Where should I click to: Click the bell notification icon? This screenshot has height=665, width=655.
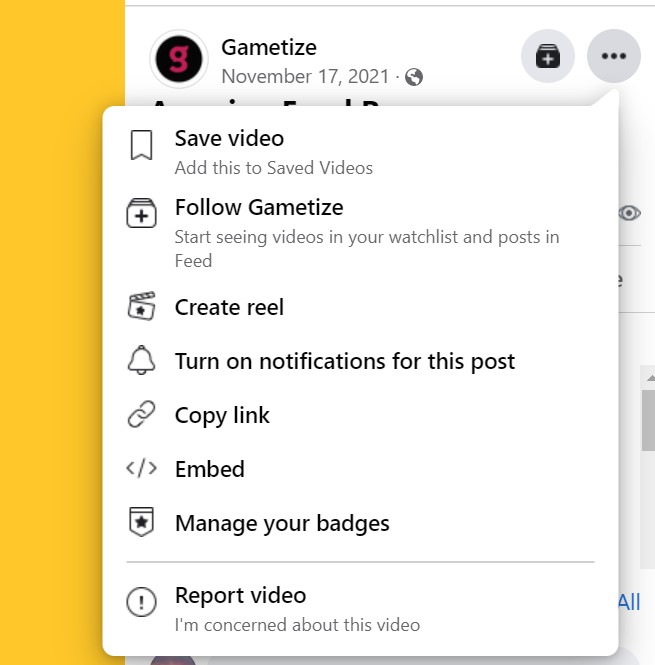click(x=141, y=360)
